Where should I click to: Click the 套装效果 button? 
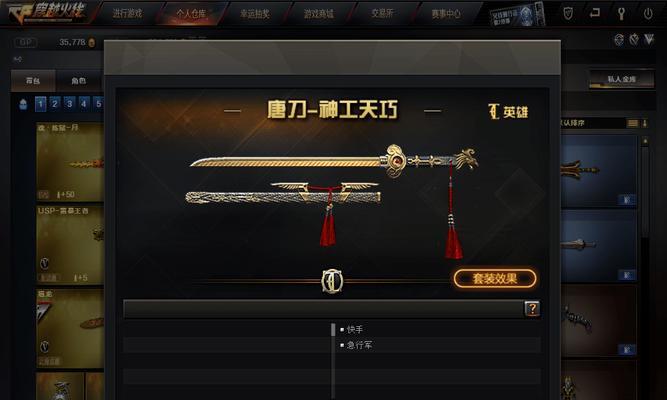point(495,279)
